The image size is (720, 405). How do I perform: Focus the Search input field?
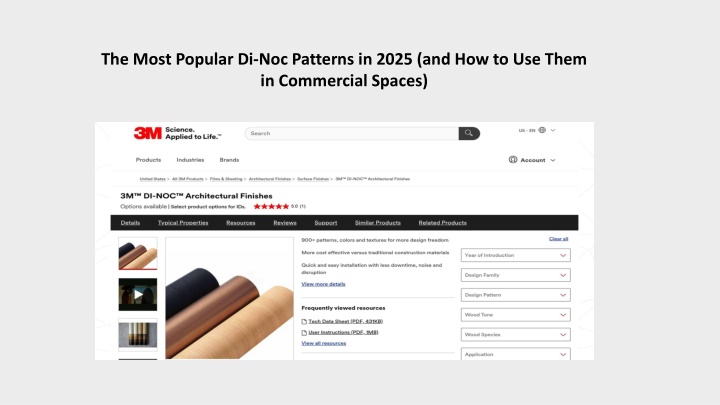coord(352,133)
